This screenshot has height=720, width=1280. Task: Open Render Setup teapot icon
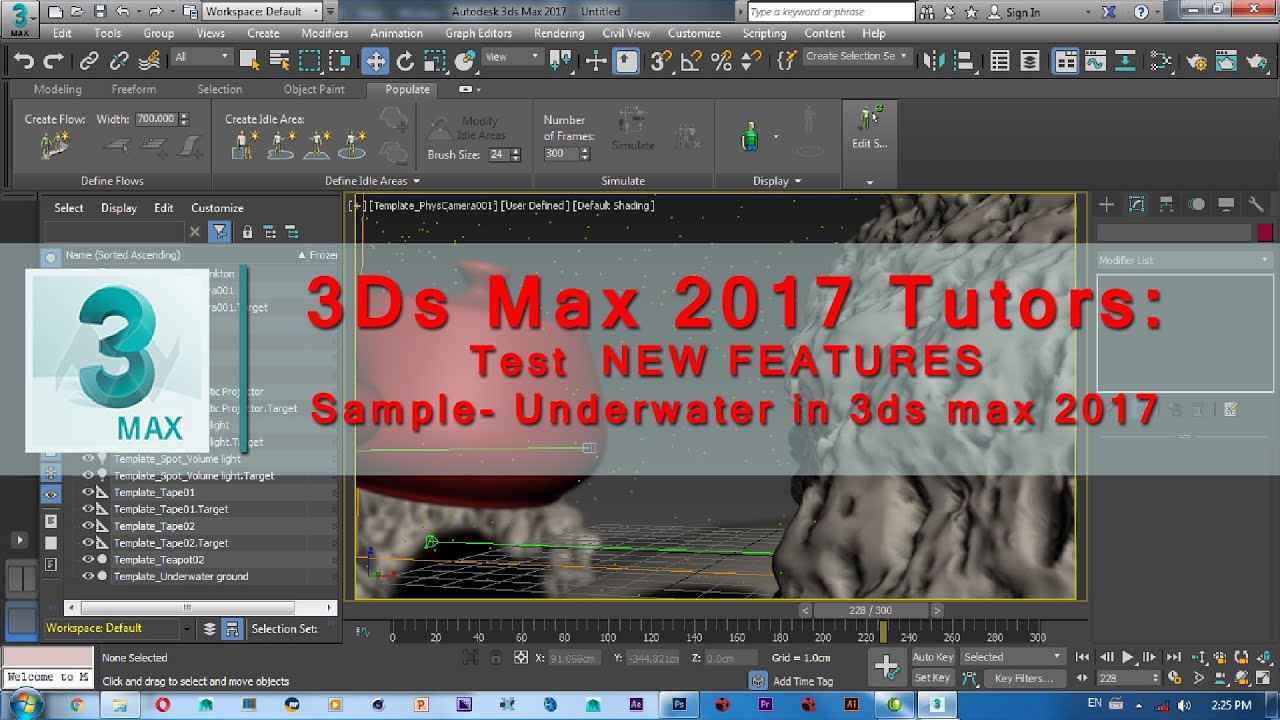(x=1196, y=61)
